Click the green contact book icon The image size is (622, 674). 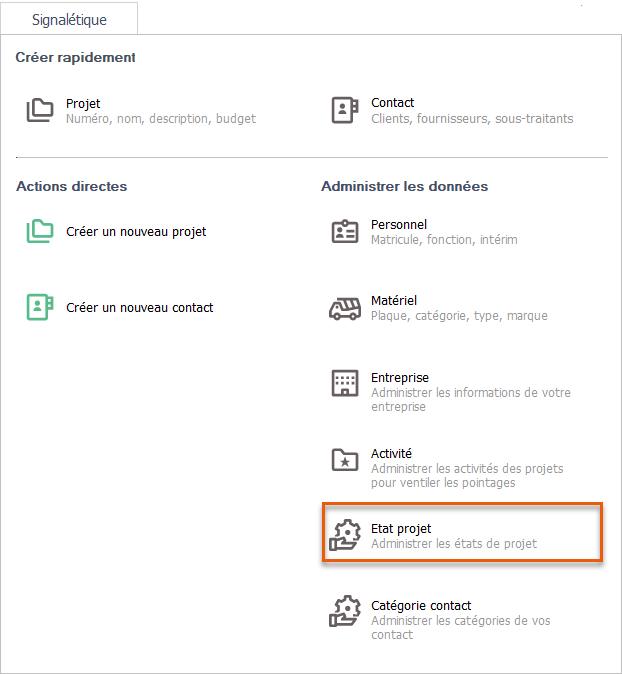click(40, 307)
